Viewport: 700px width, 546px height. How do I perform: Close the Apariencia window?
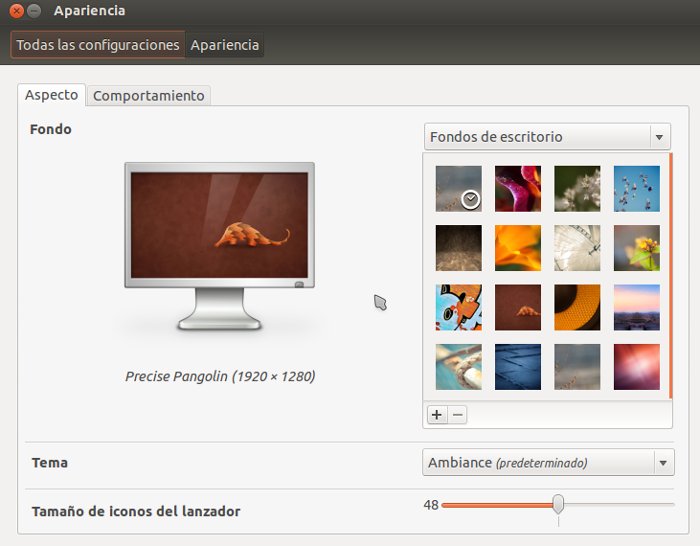coord(16,11)
